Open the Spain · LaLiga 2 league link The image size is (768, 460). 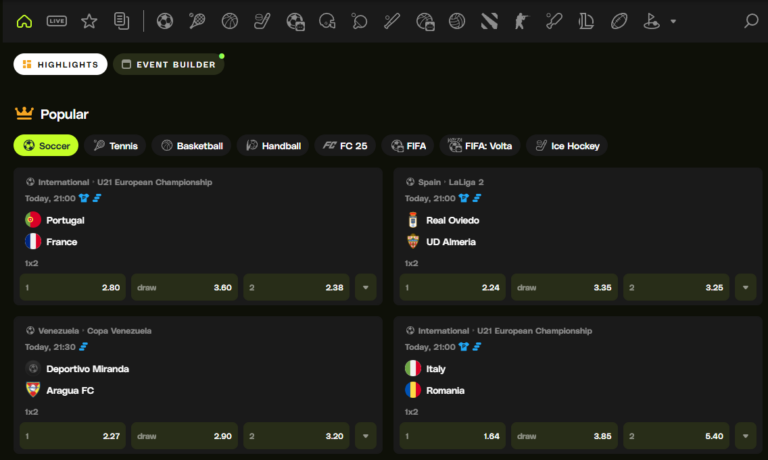tap(451, 182)
